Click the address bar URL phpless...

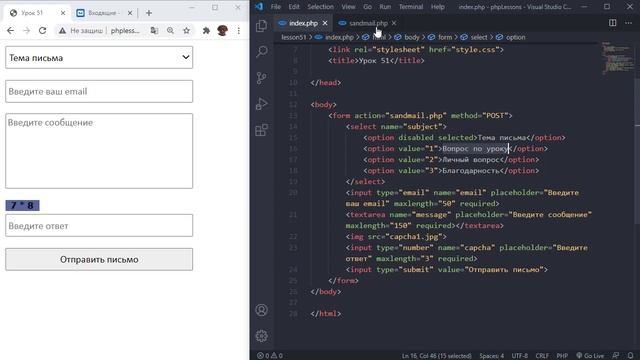point(125,31)
